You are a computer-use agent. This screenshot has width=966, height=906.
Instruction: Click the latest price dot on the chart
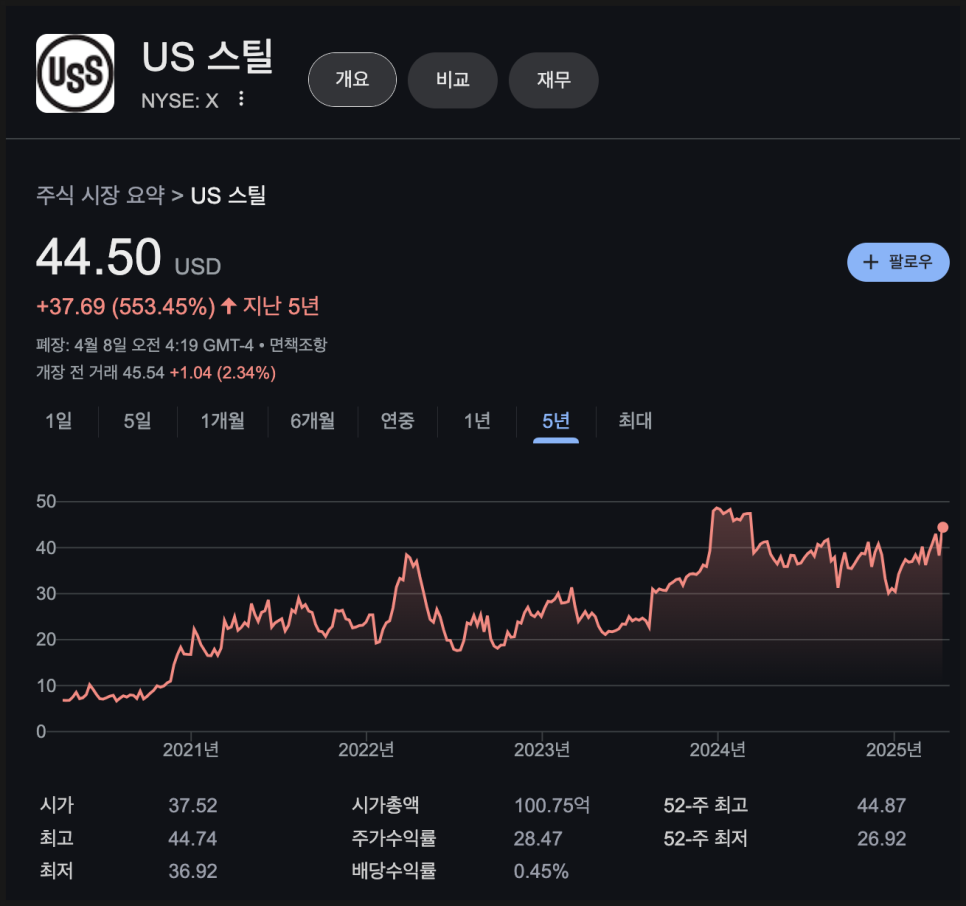(x=943, y=527)
